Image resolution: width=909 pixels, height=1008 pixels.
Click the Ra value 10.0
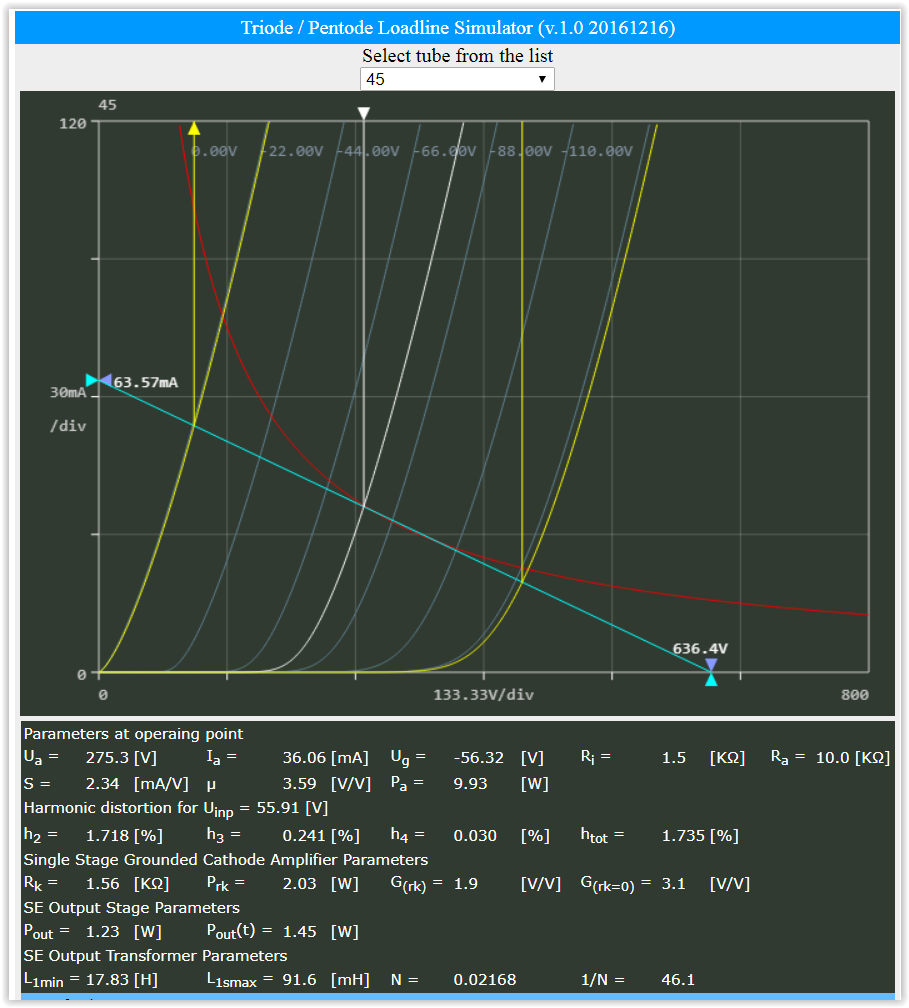pos(833,758)
